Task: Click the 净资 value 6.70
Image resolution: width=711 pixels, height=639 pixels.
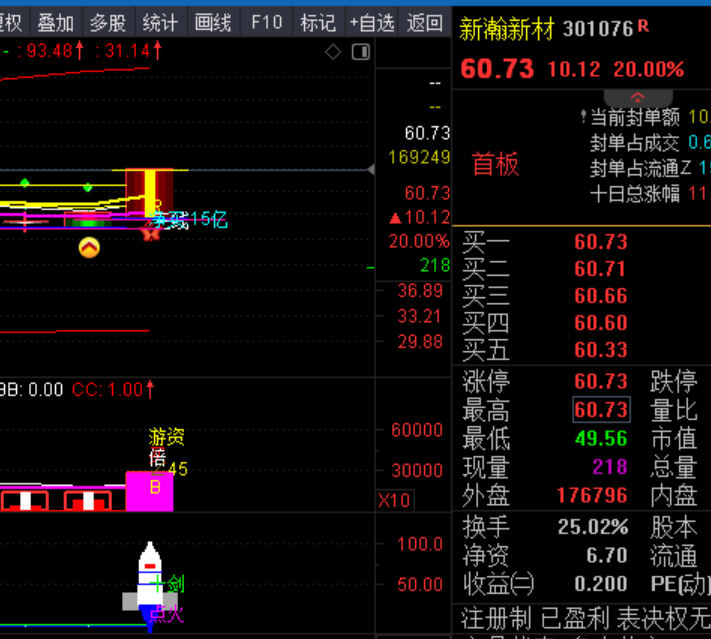Action: 607,555
